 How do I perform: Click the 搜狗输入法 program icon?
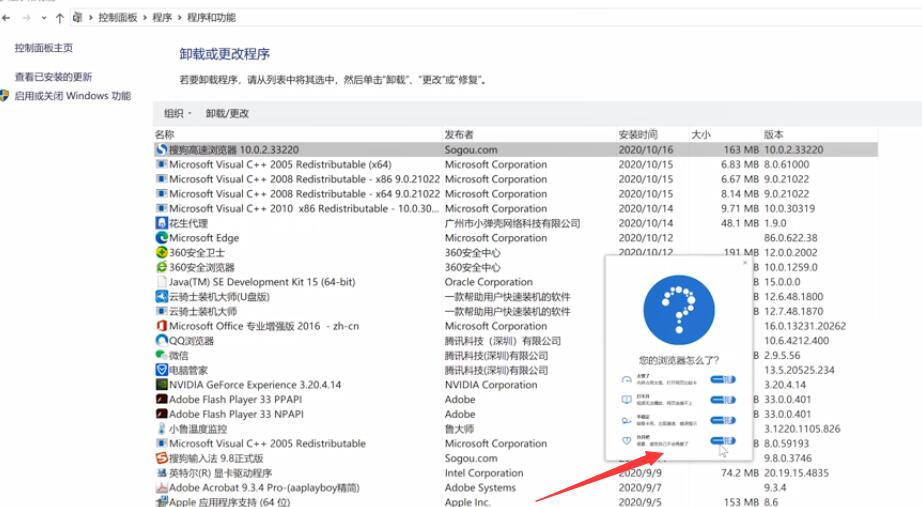162,458
